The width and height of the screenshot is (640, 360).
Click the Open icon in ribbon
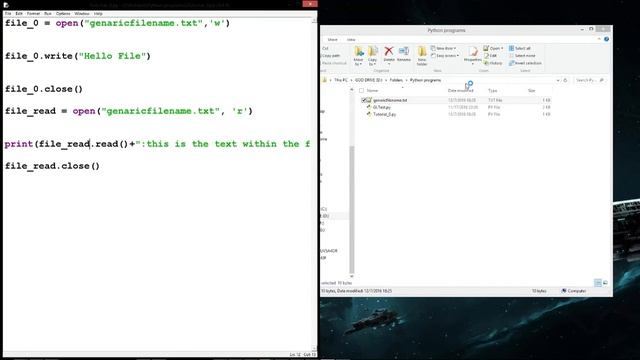click(x=486, y=48)
